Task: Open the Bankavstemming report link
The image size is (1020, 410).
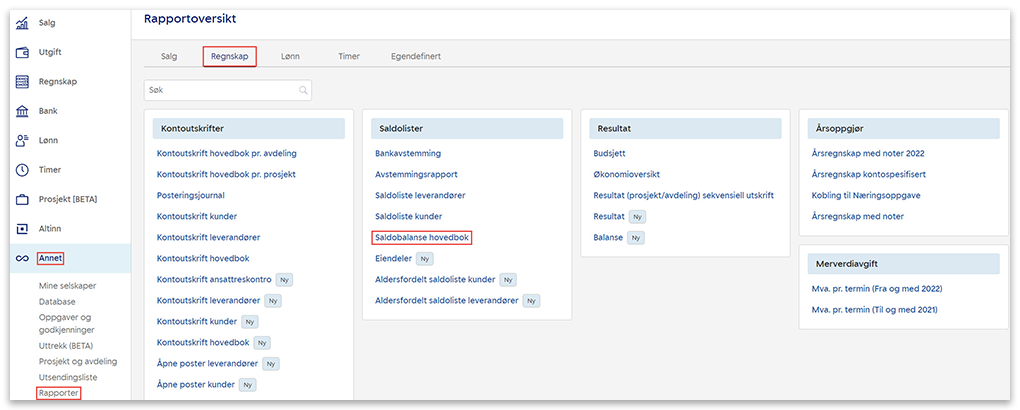Action: (409, 153)
